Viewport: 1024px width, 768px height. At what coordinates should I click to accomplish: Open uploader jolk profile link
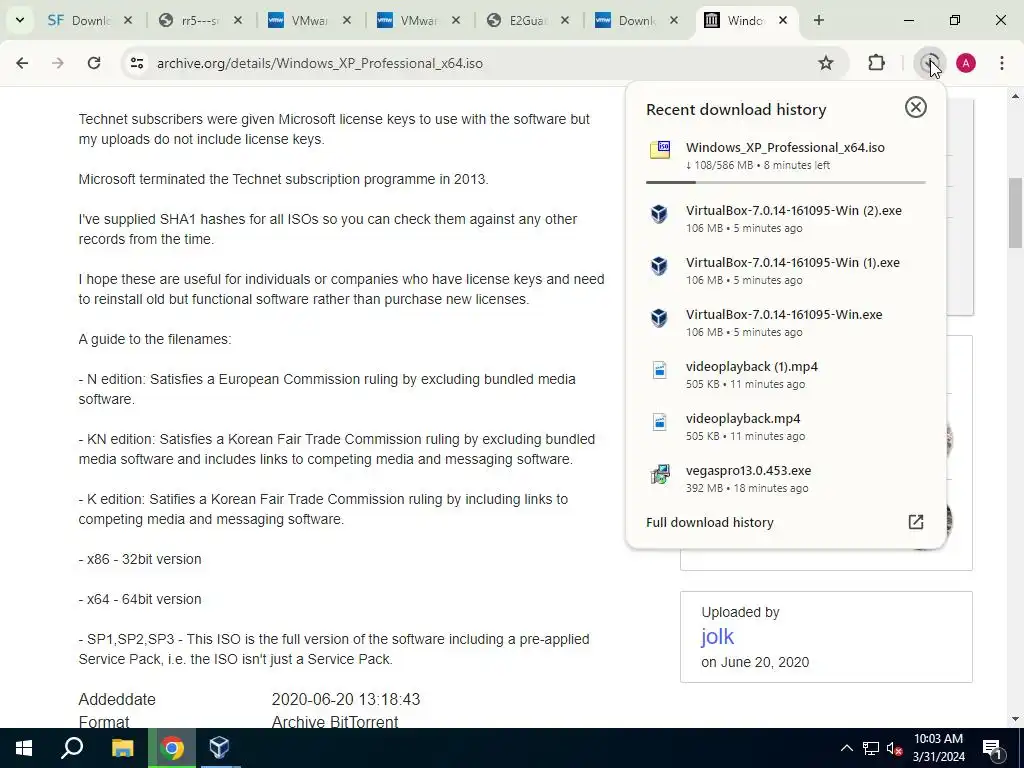717,636
